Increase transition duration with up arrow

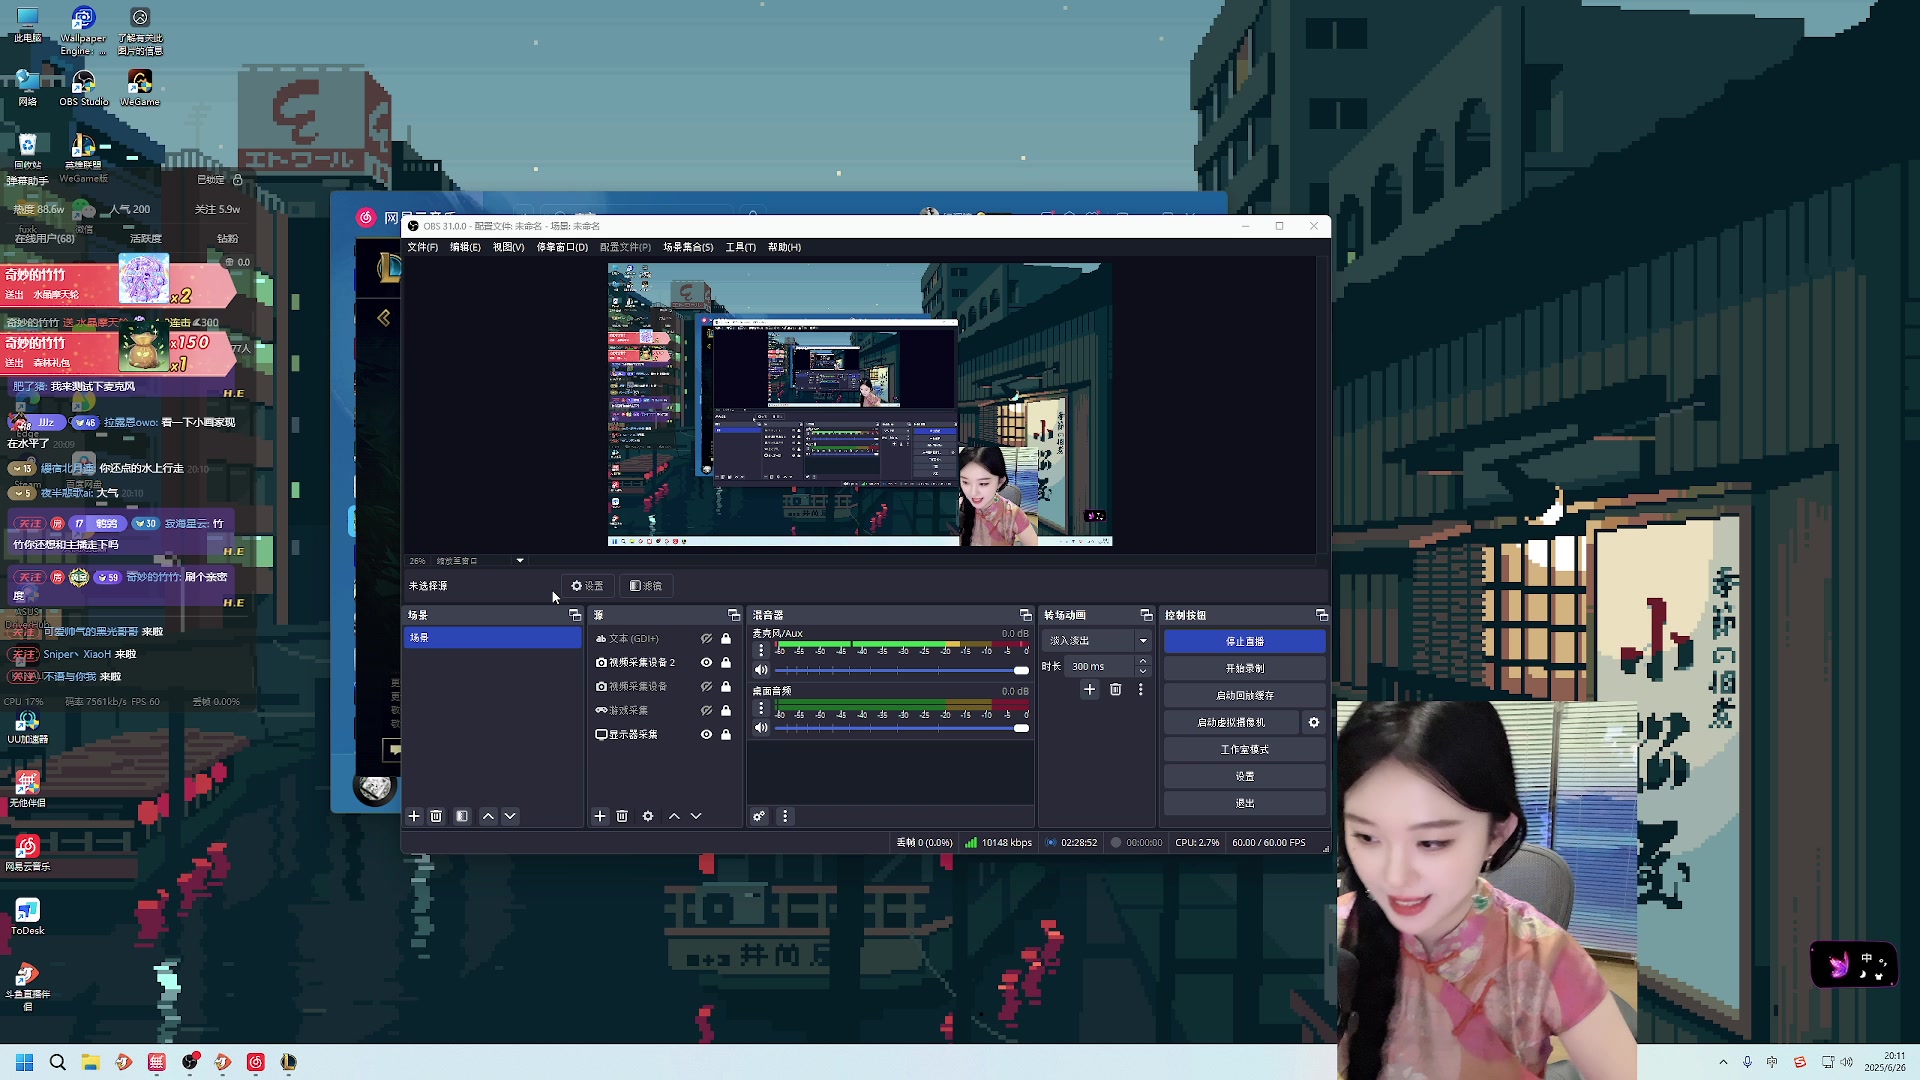coord(1143,661)
